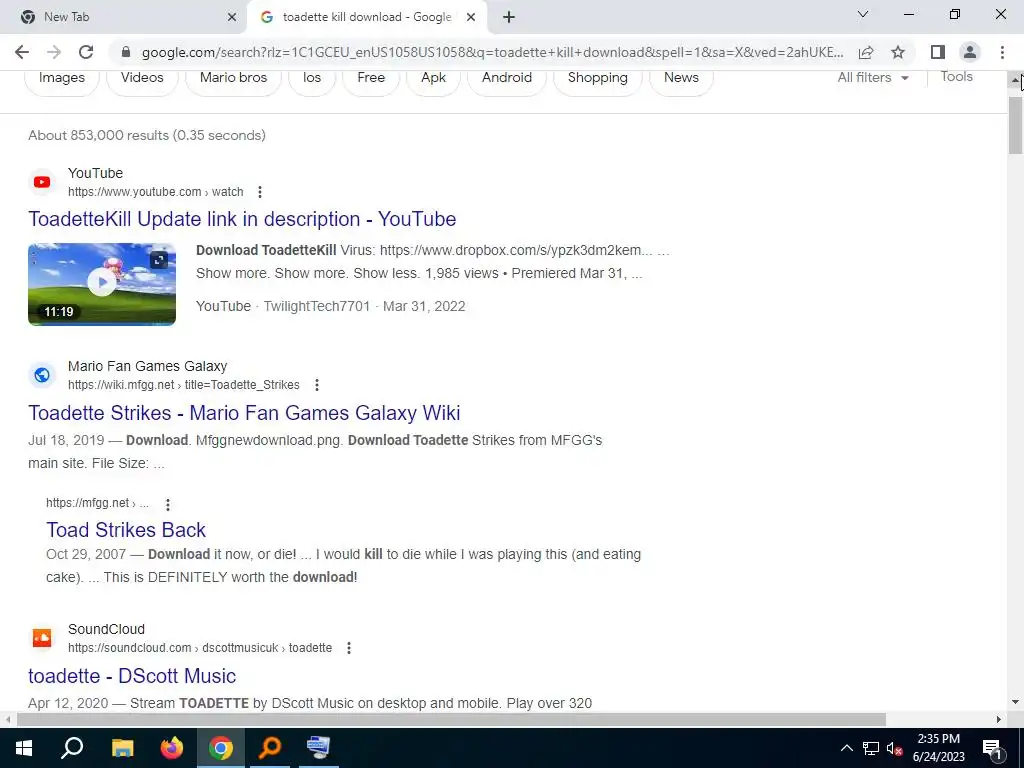
Task: Apply the Free filter chip
Action: pos(371,78)
